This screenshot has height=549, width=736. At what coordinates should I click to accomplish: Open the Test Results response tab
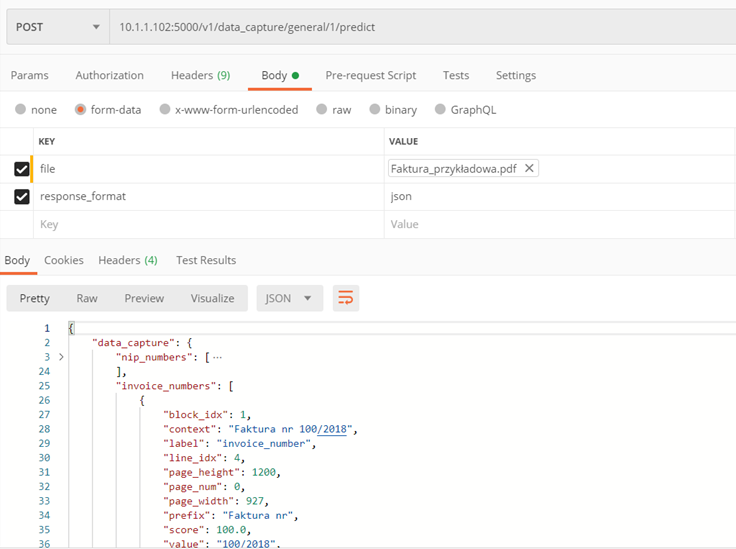click(206, 260)
